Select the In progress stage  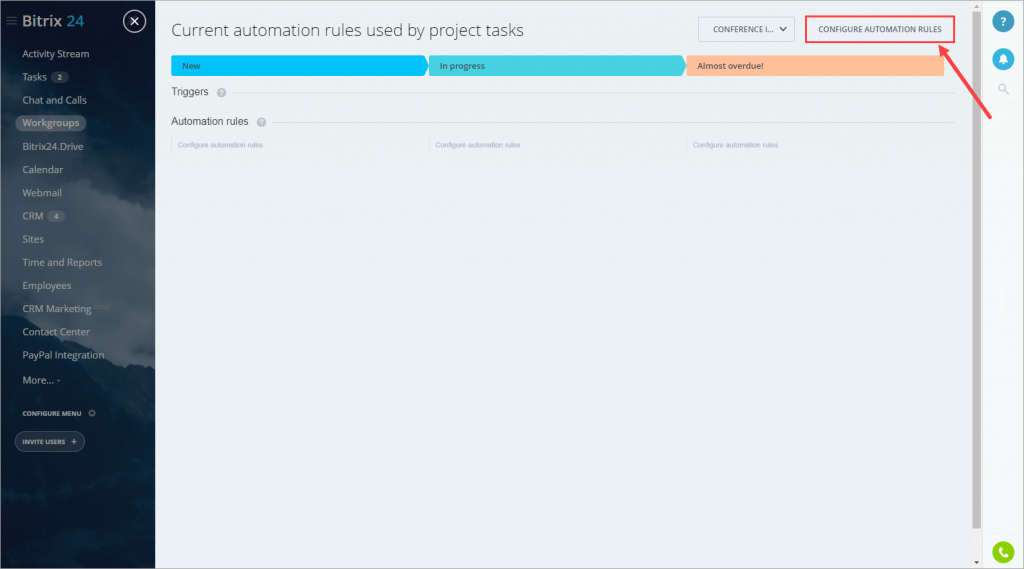[555, 66]
